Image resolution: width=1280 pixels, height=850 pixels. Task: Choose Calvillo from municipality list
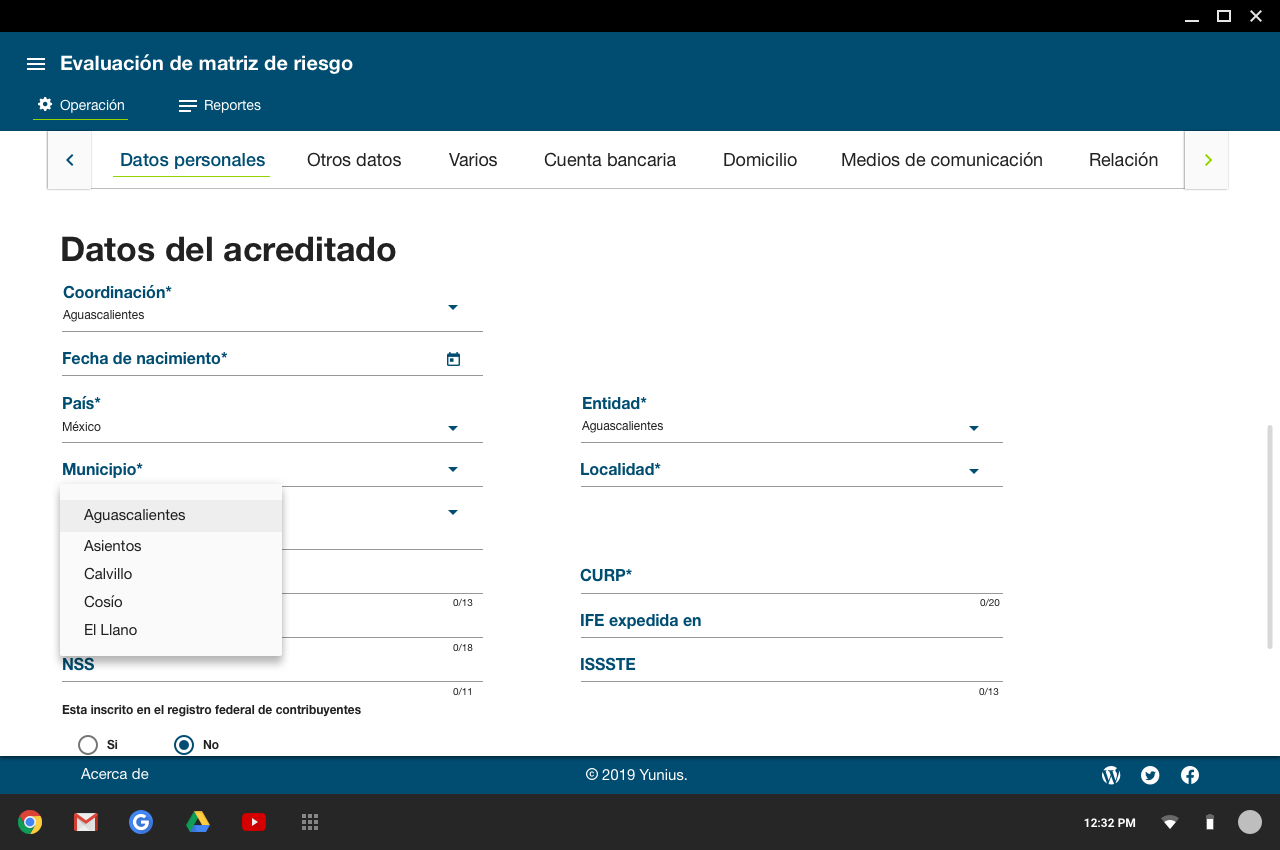[108, 574]
